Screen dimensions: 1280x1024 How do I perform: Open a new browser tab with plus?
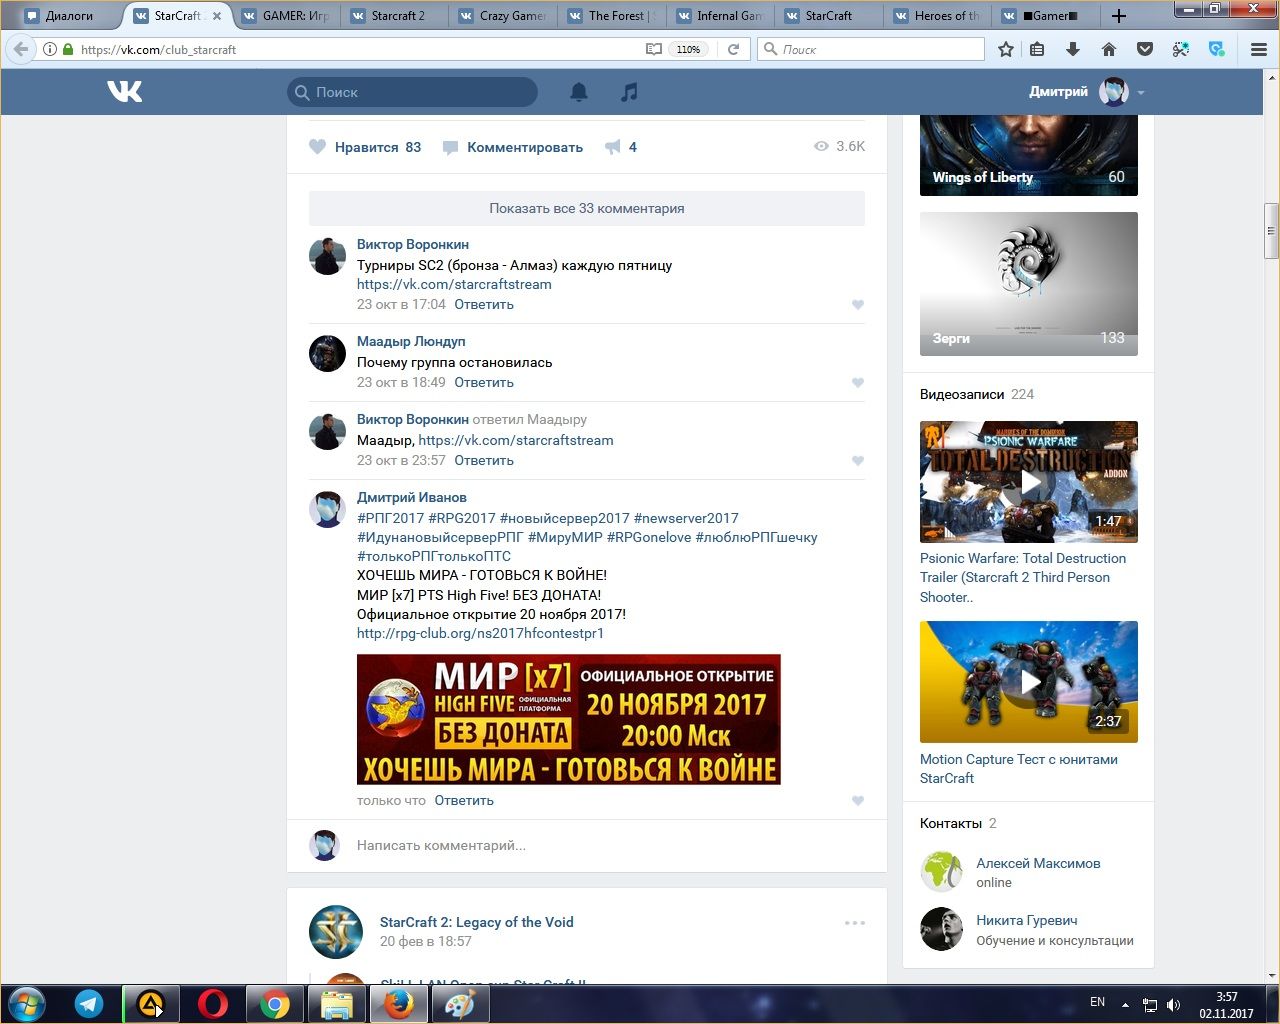[1119, 16]
